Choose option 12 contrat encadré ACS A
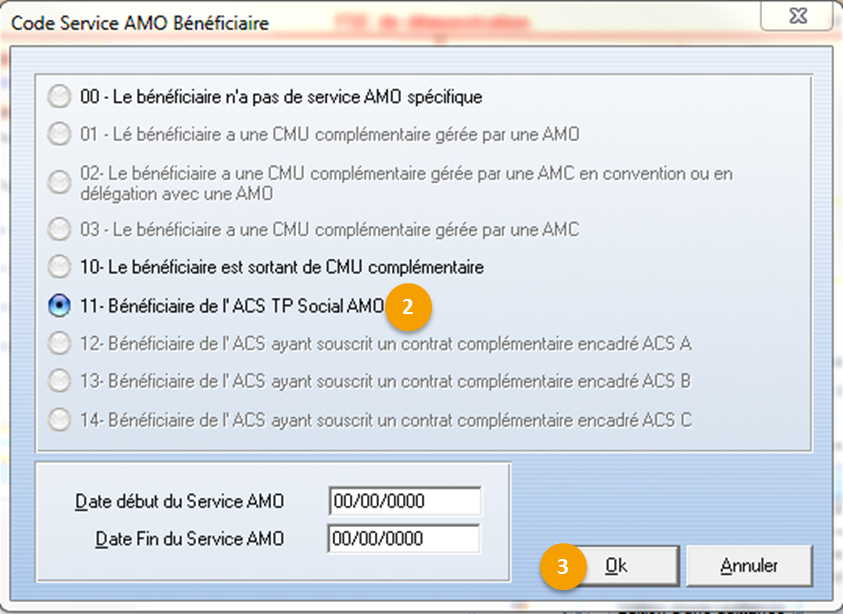This screenshot has height=614, width=843. (x=59, y=343)
